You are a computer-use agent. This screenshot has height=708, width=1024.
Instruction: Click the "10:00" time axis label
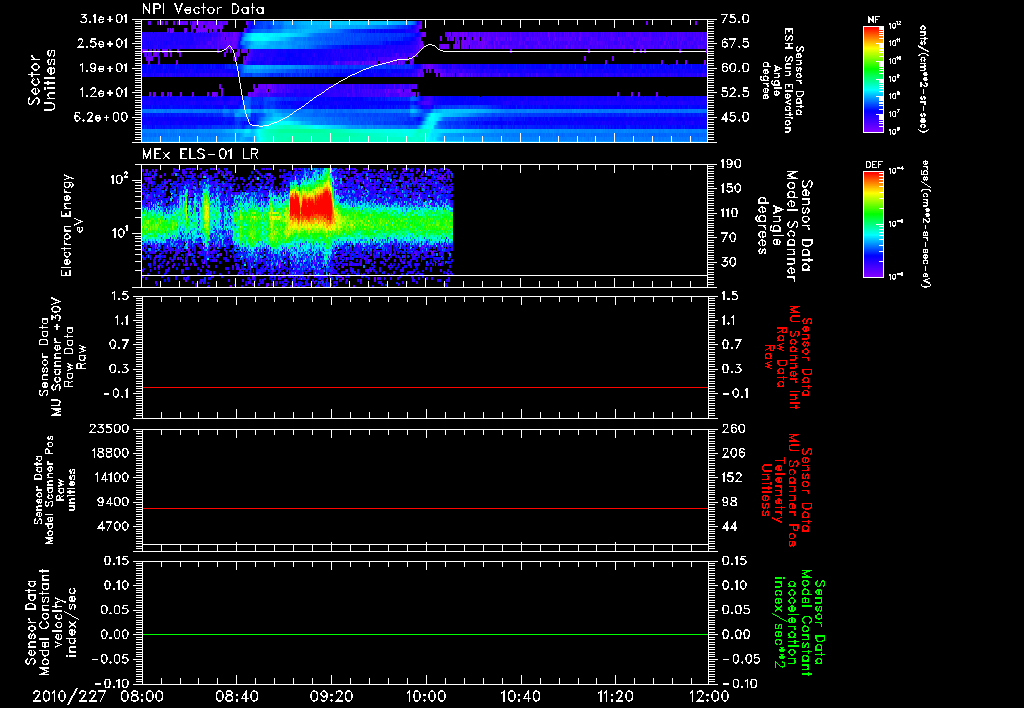coord(426,697)
